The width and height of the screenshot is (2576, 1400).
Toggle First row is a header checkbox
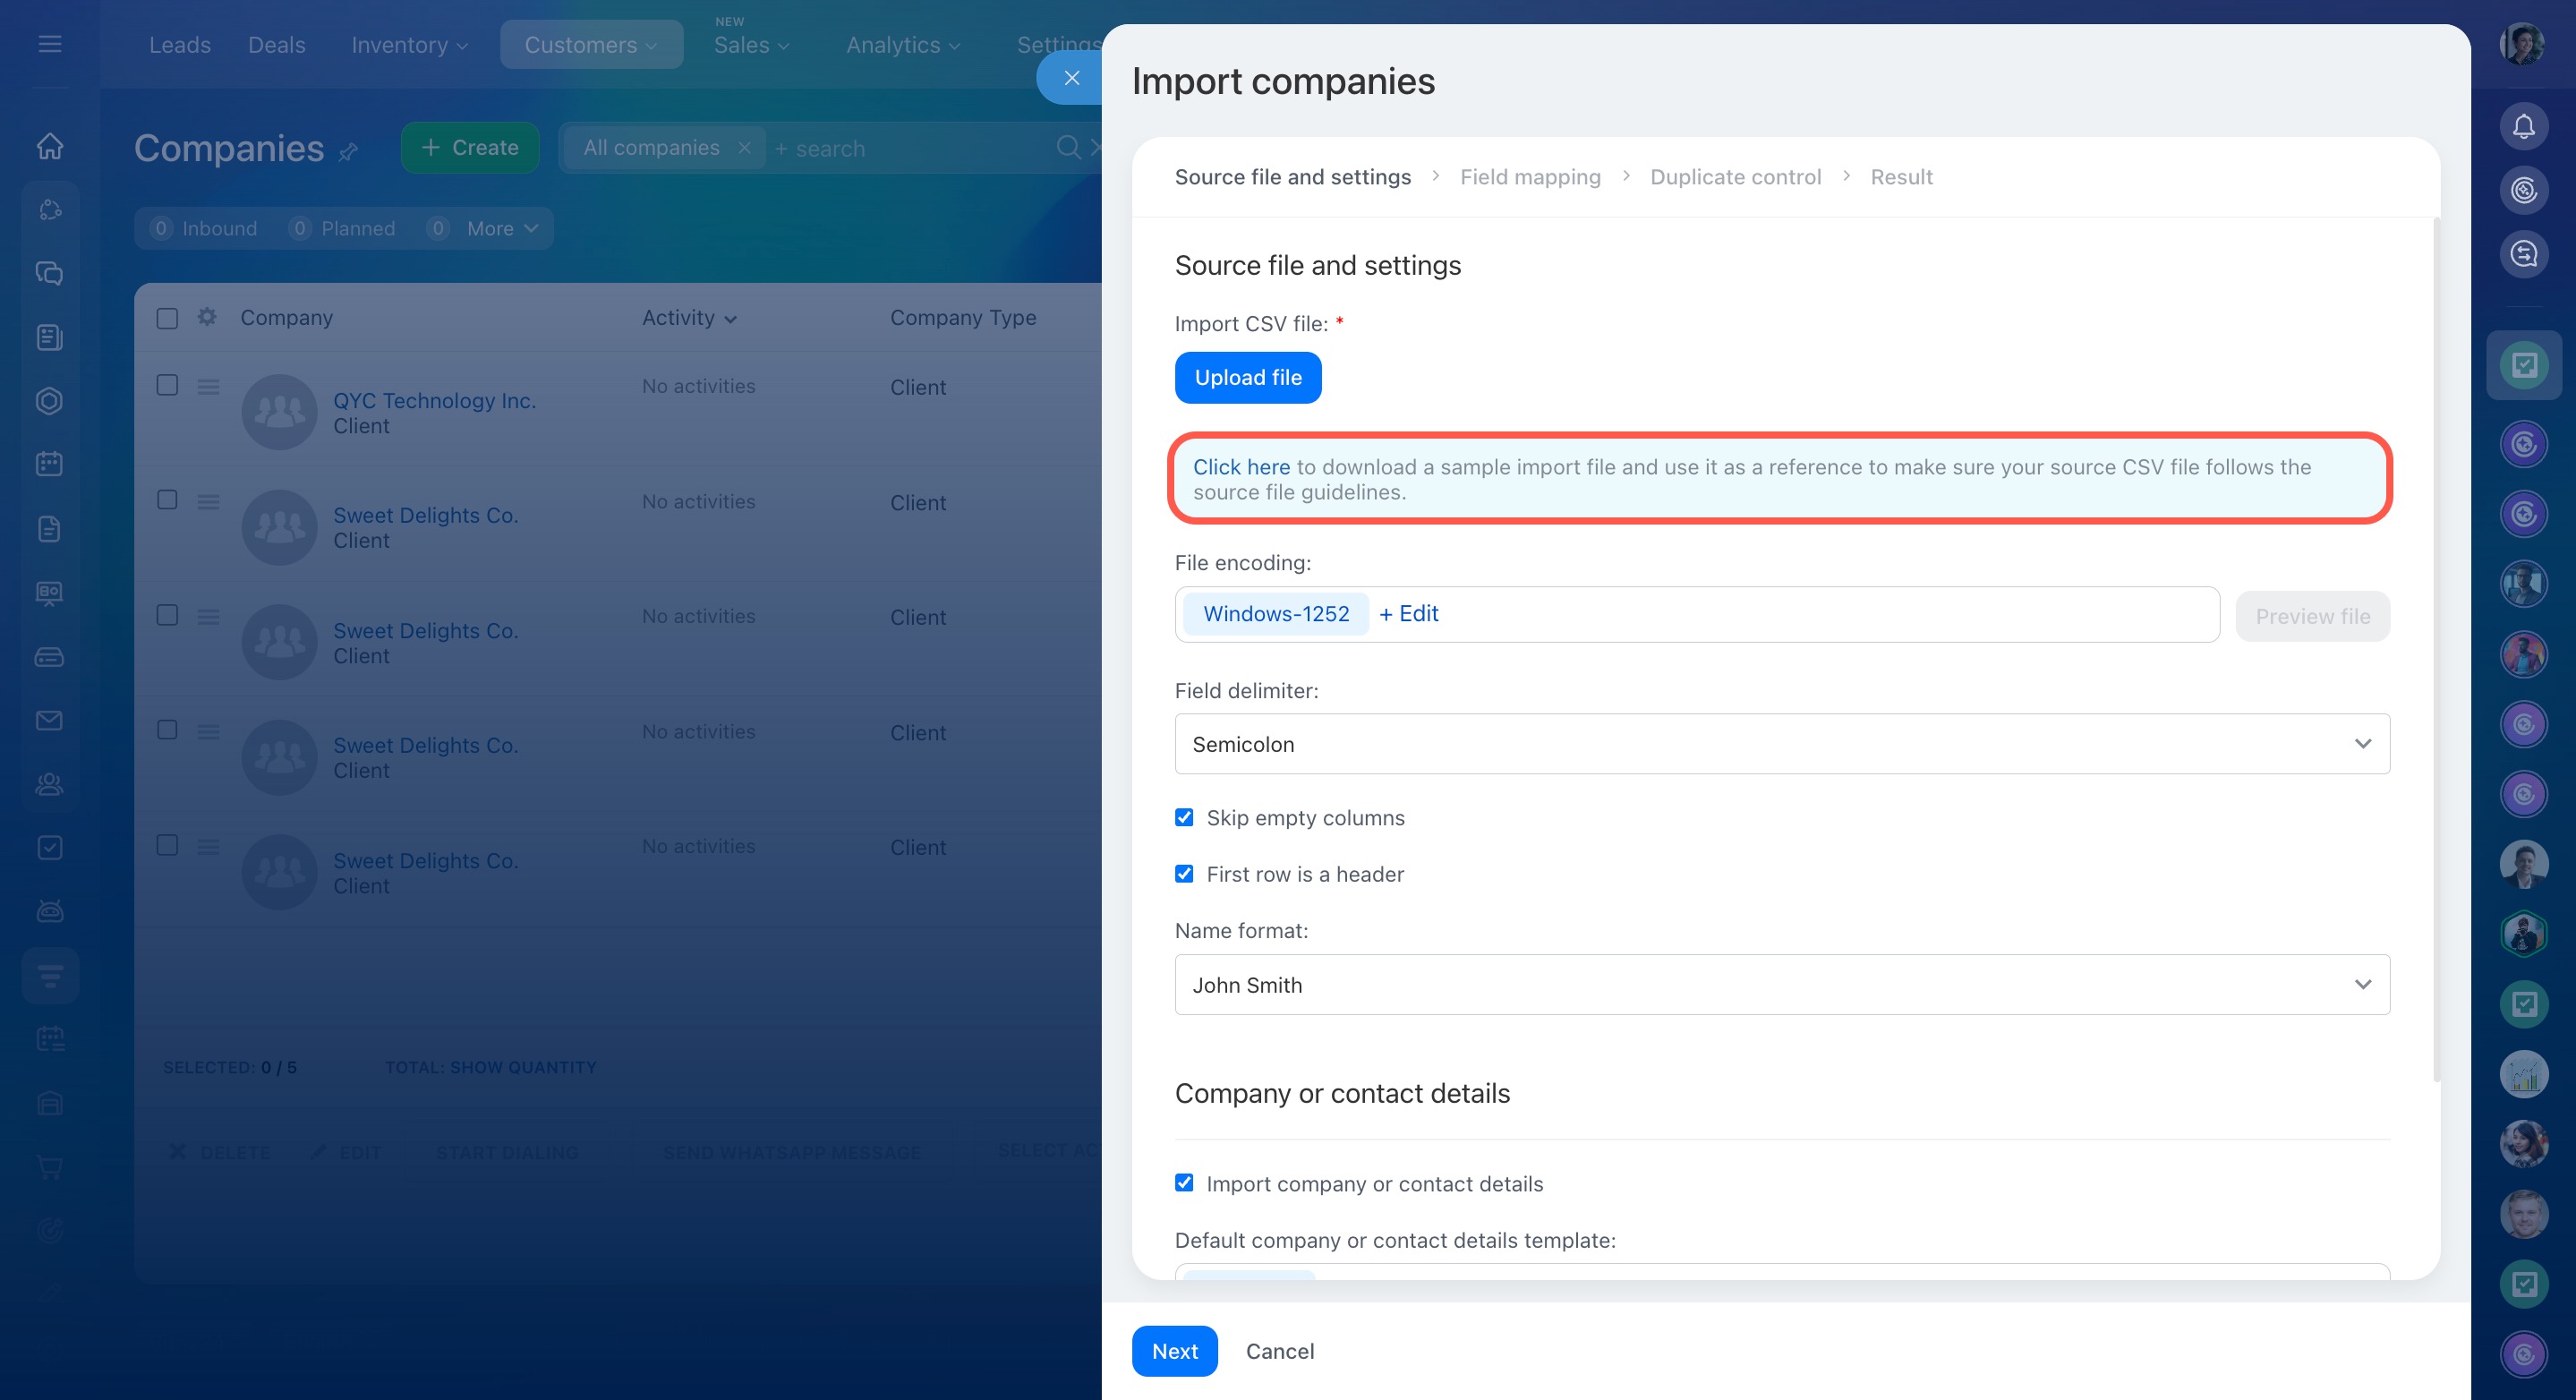coord(1184,873)
